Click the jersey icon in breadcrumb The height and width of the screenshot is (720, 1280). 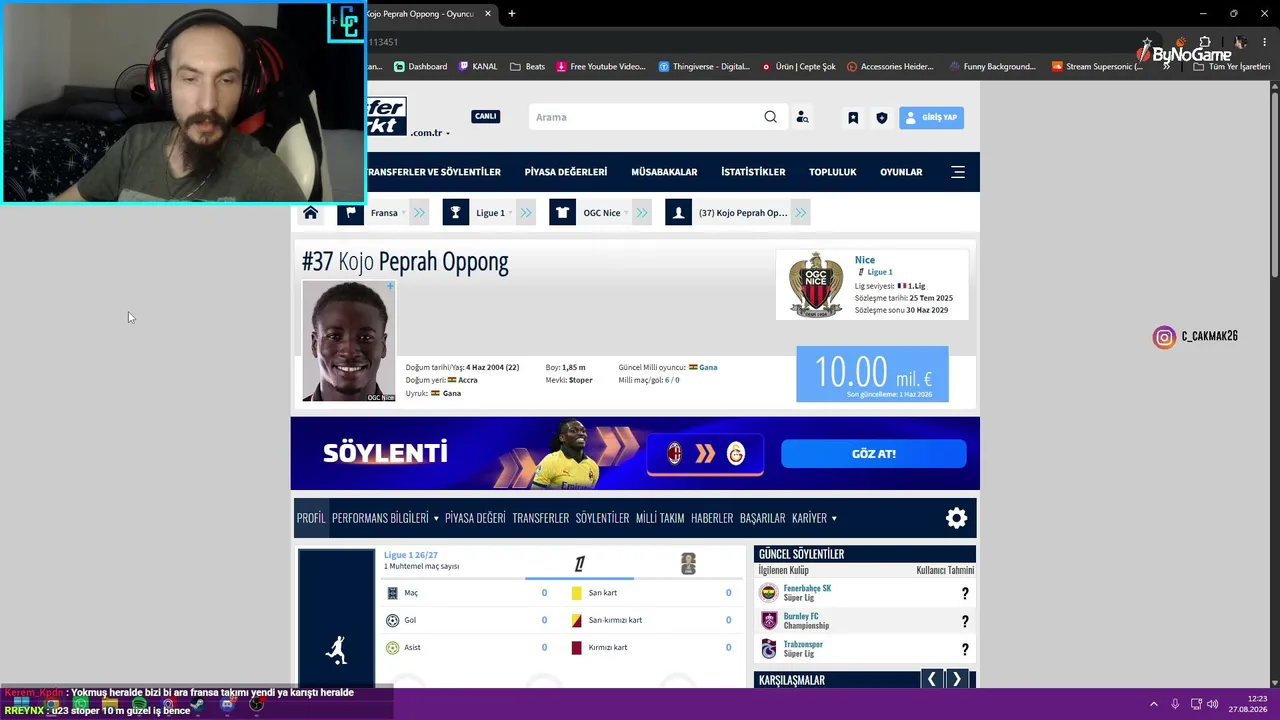(562, 213)
